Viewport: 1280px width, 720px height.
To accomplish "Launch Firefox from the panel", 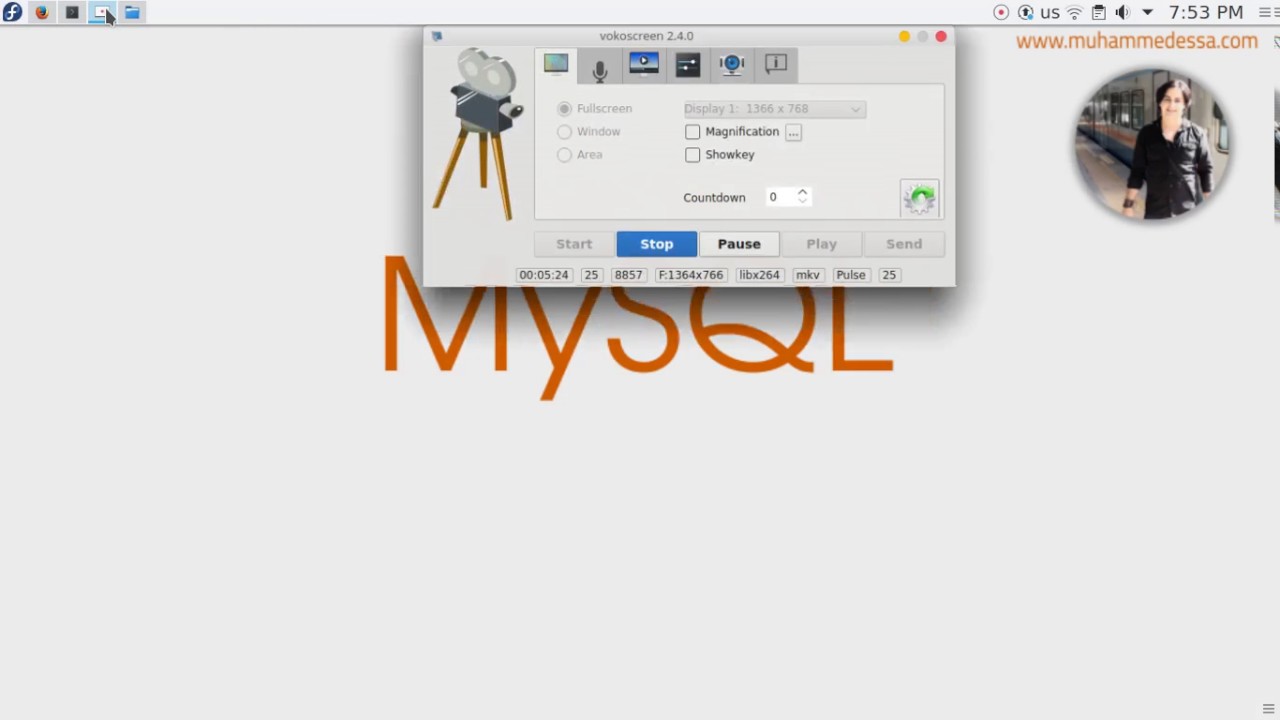I will 42,12.
